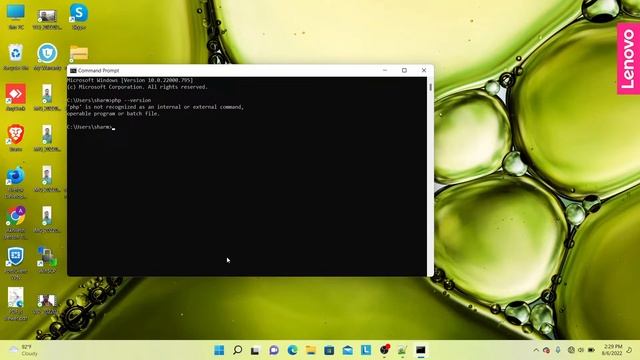Open the clock showing 2:29 PM
640x360 pixels.
tap(612, 350)
